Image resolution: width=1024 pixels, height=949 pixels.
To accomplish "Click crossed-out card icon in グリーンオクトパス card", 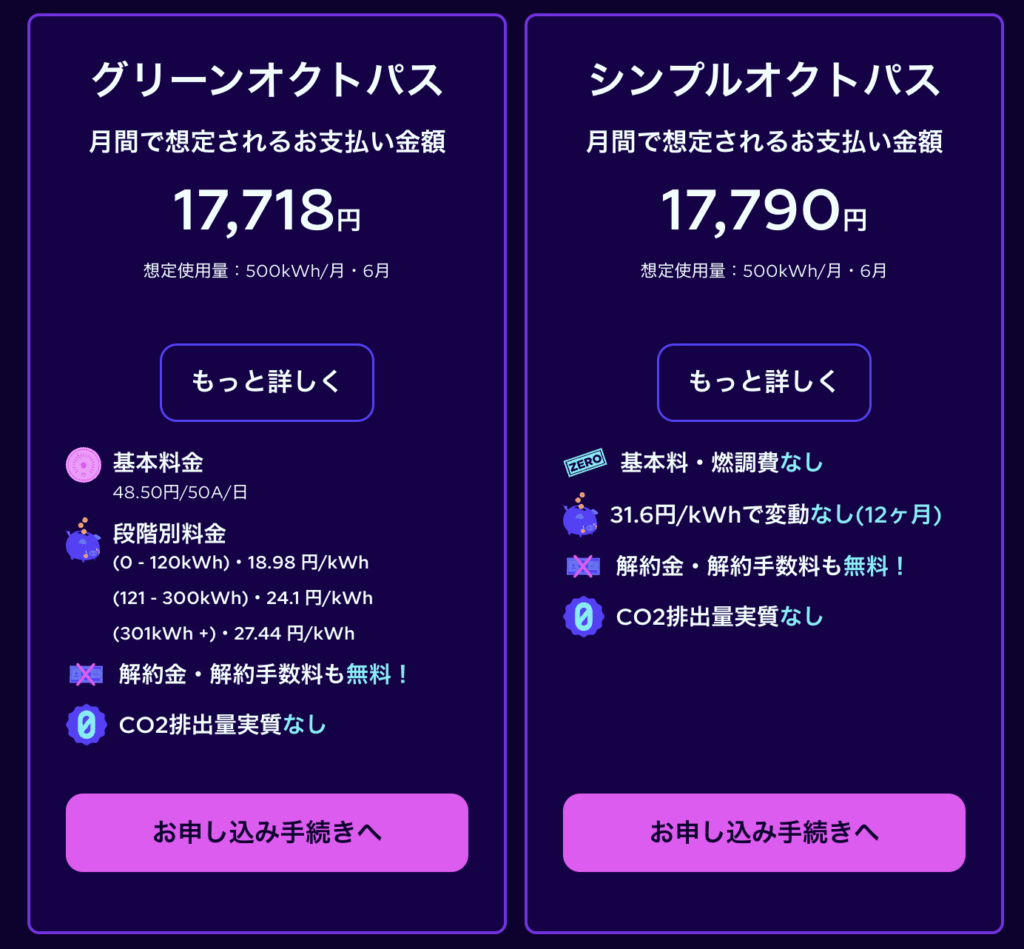I will click(x=86, y=674).
